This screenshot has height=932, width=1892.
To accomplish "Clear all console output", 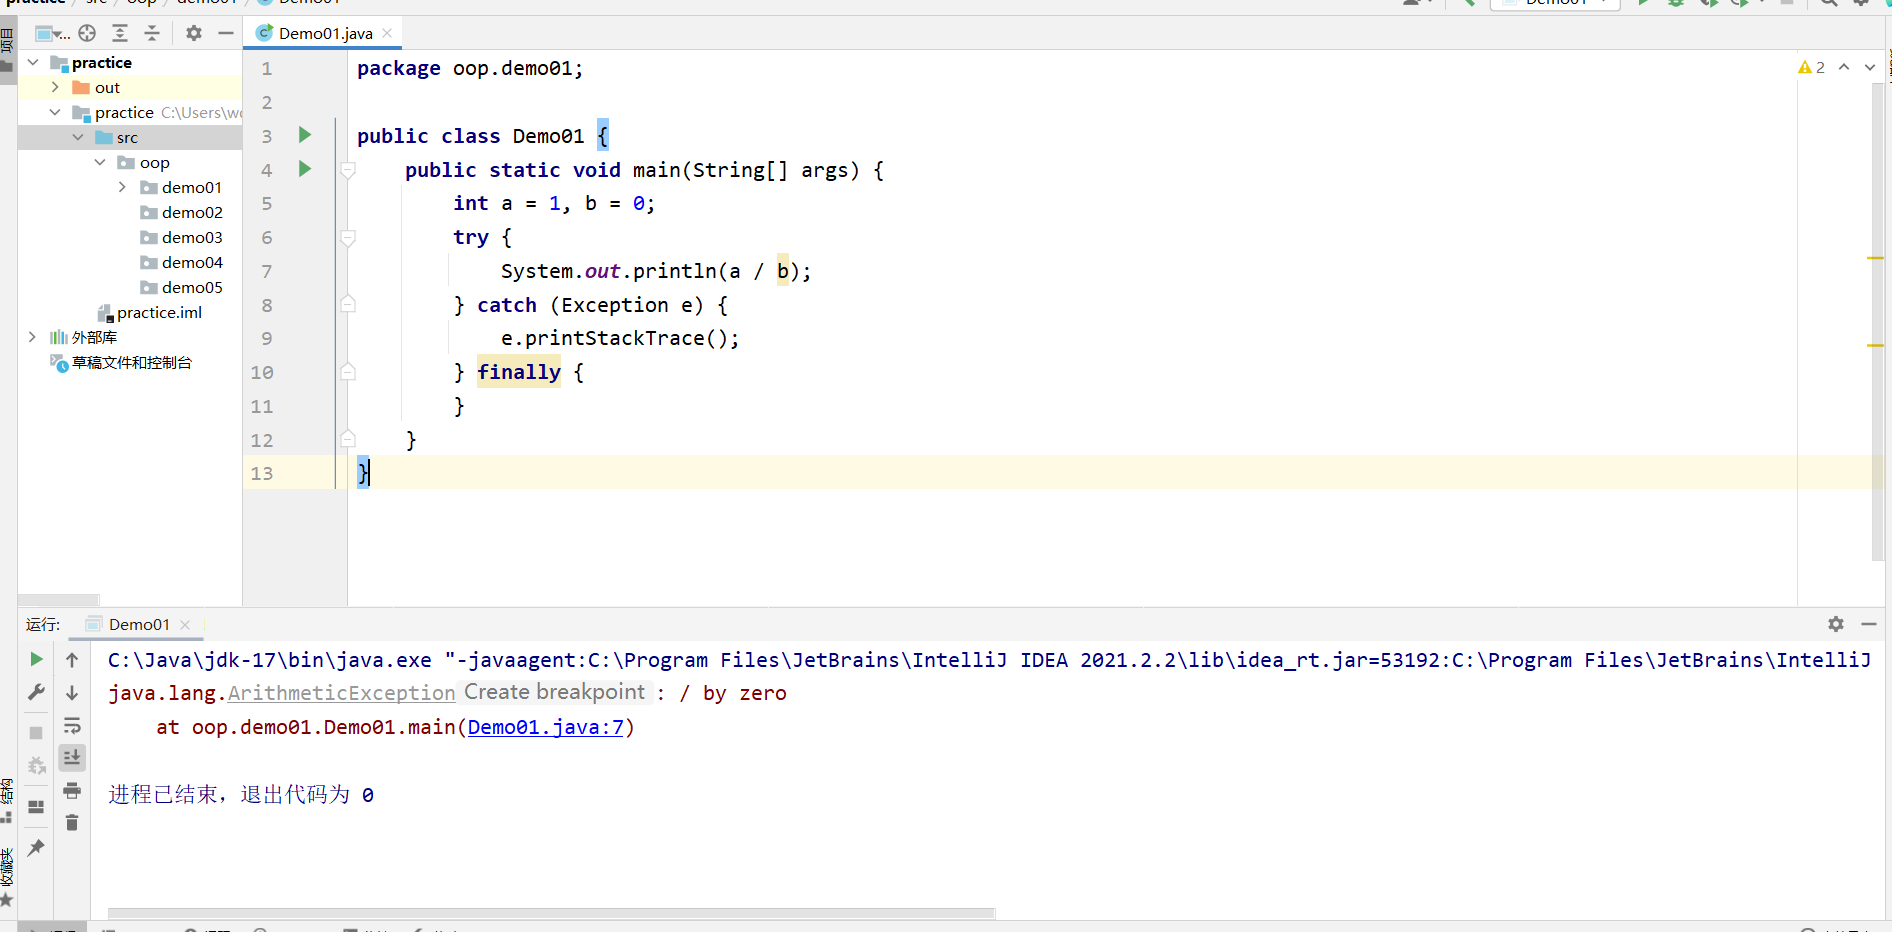I will point(72,823).
